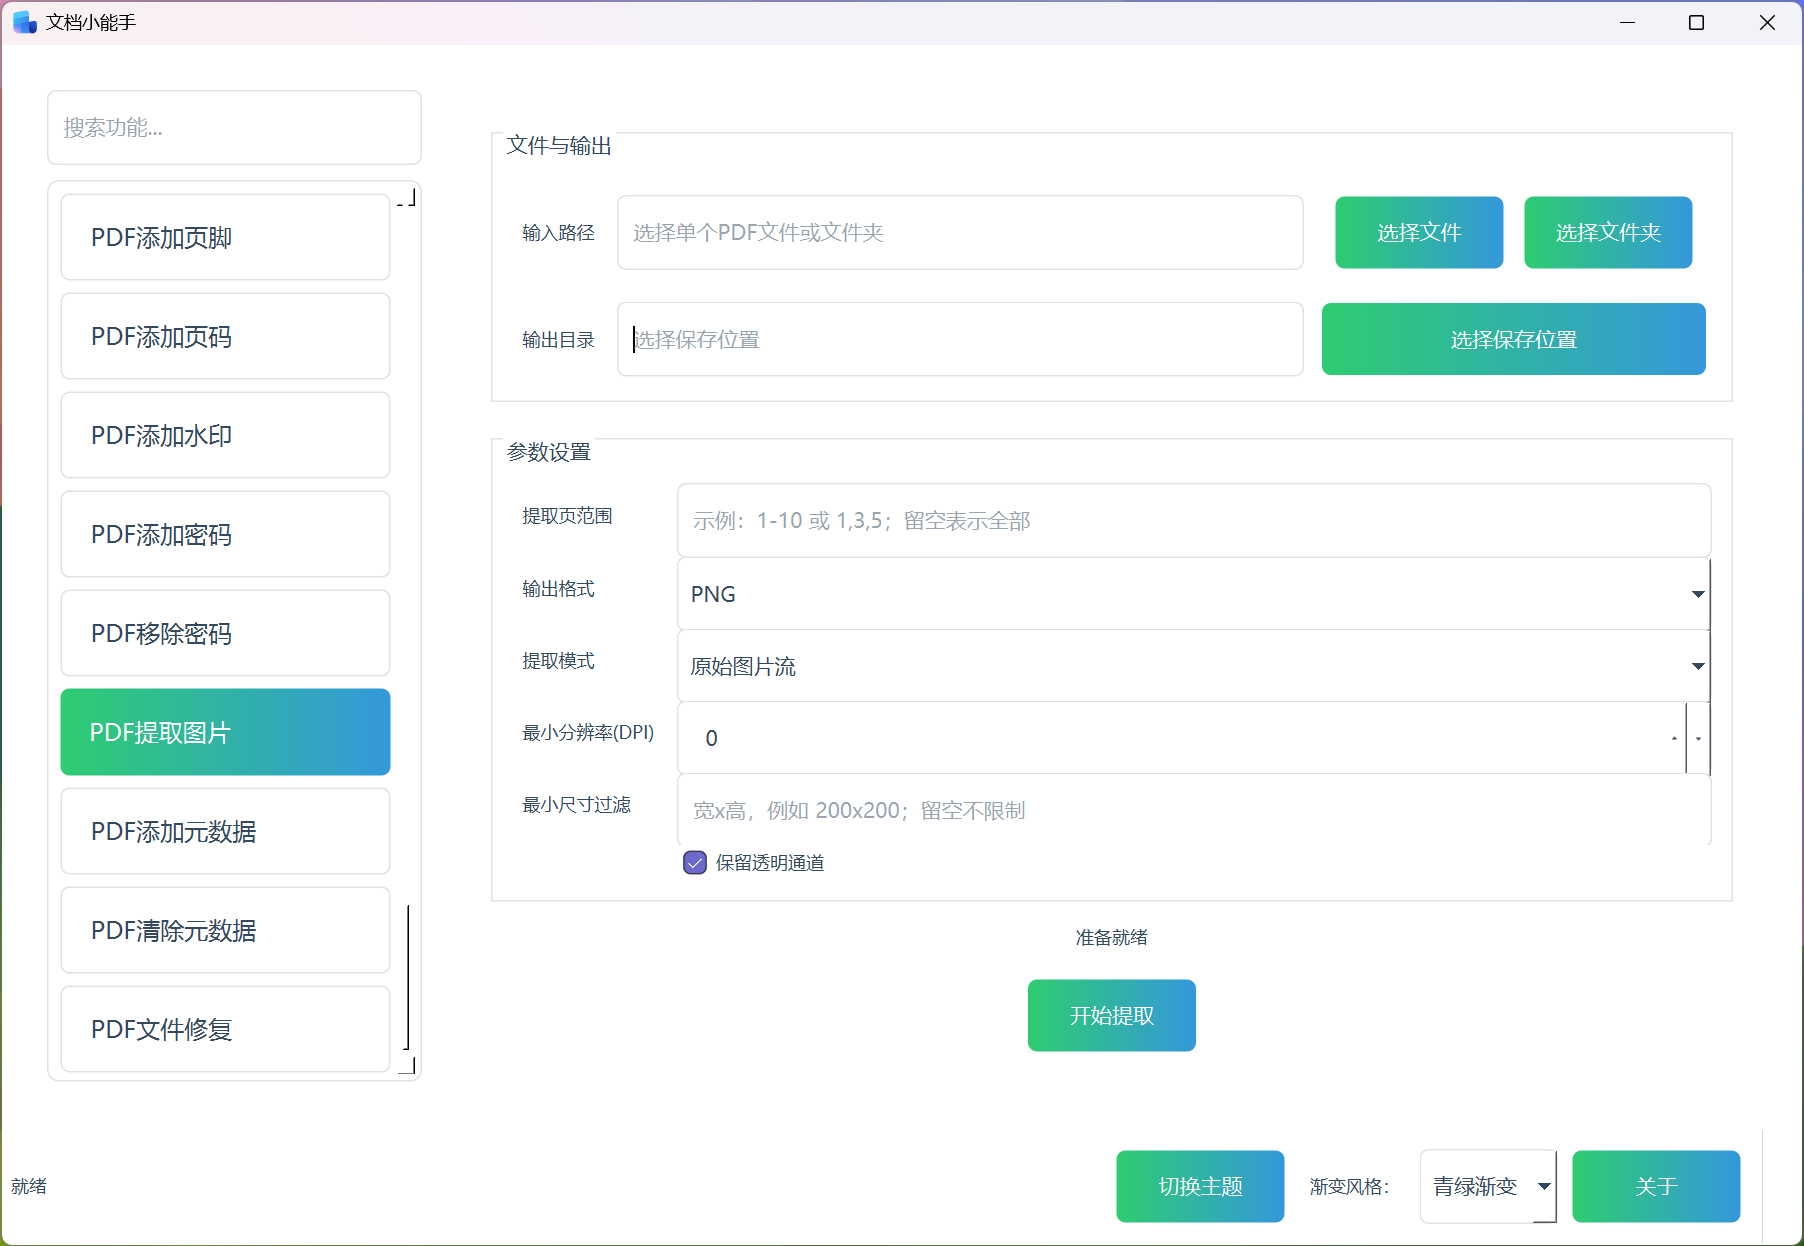The width and height of the screenshot is (1804, 1246).
Task: Select the PDF添加页码 feature
Action: pyautogui.click(x=224, y=336)
